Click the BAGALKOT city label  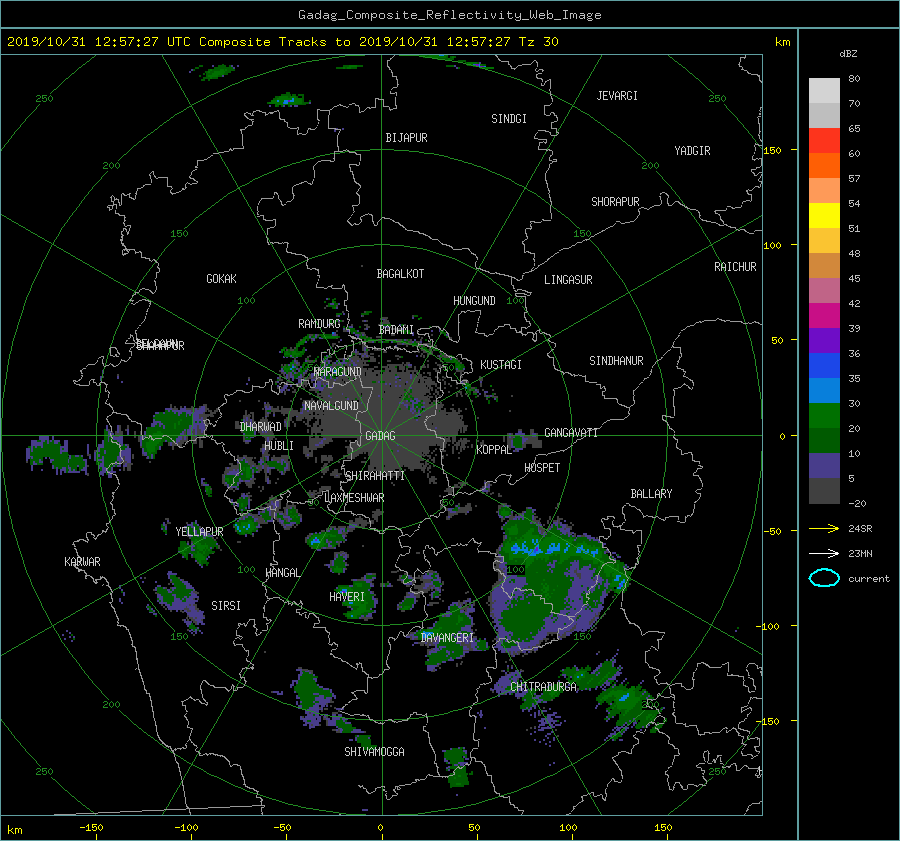(400, 274)
